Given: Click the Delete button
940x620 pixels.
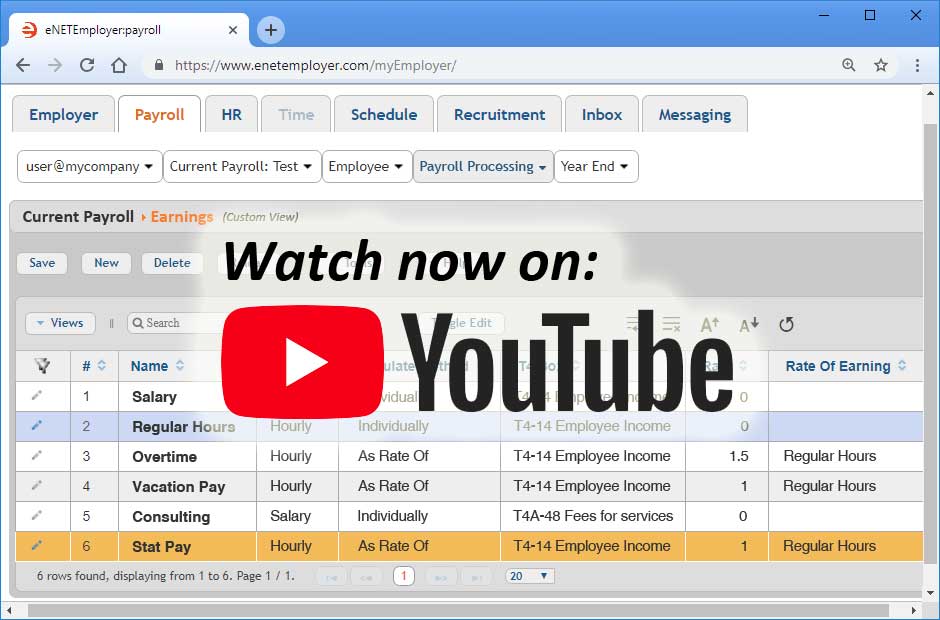Looking at the screenshot, I should point(172,263).
